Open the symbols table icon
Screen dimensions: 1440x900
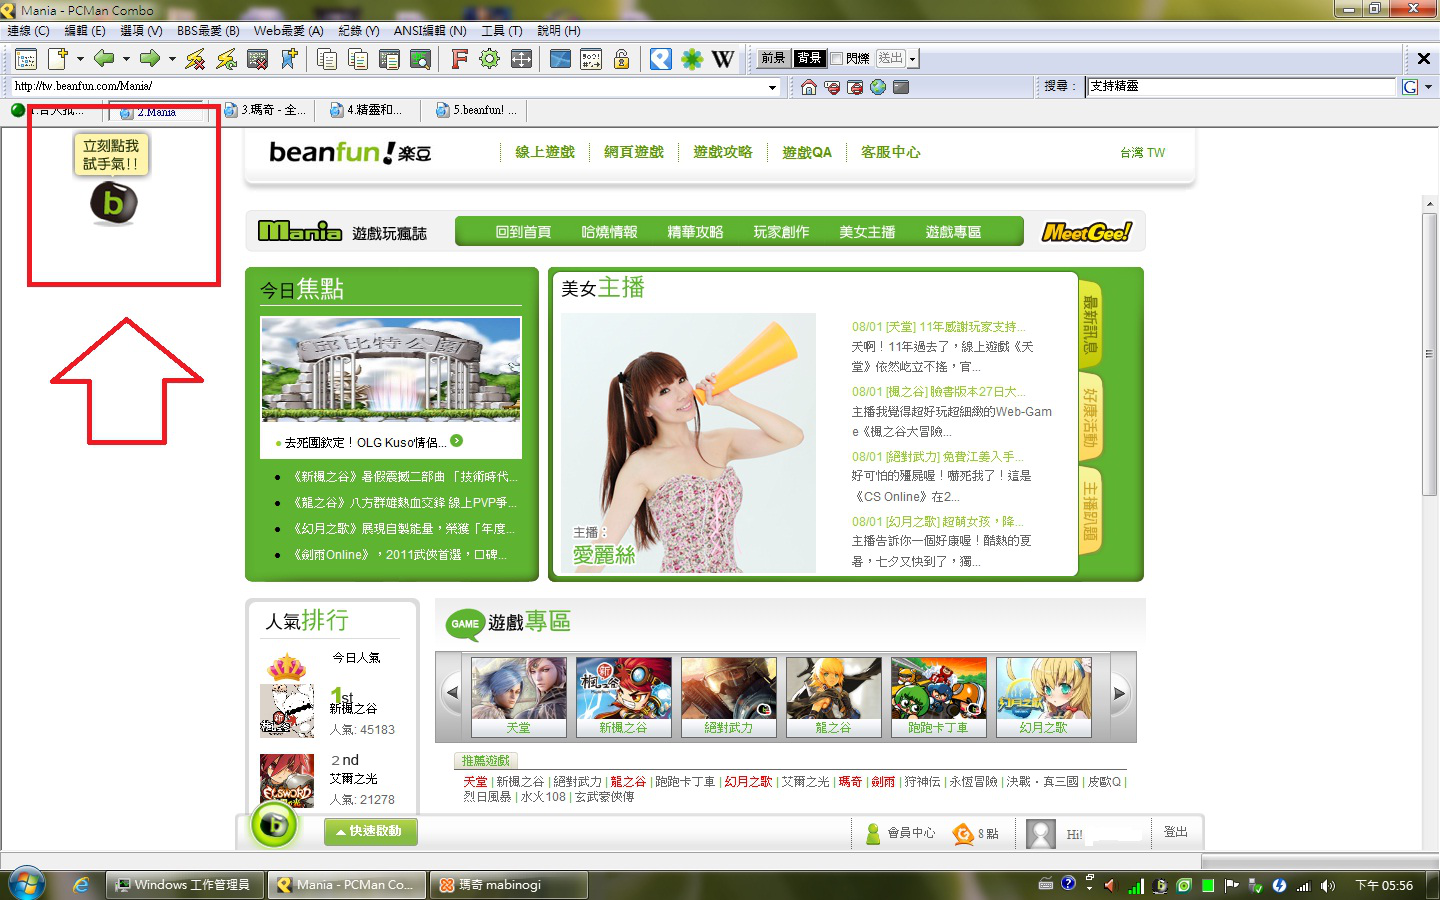click(591, 59)
